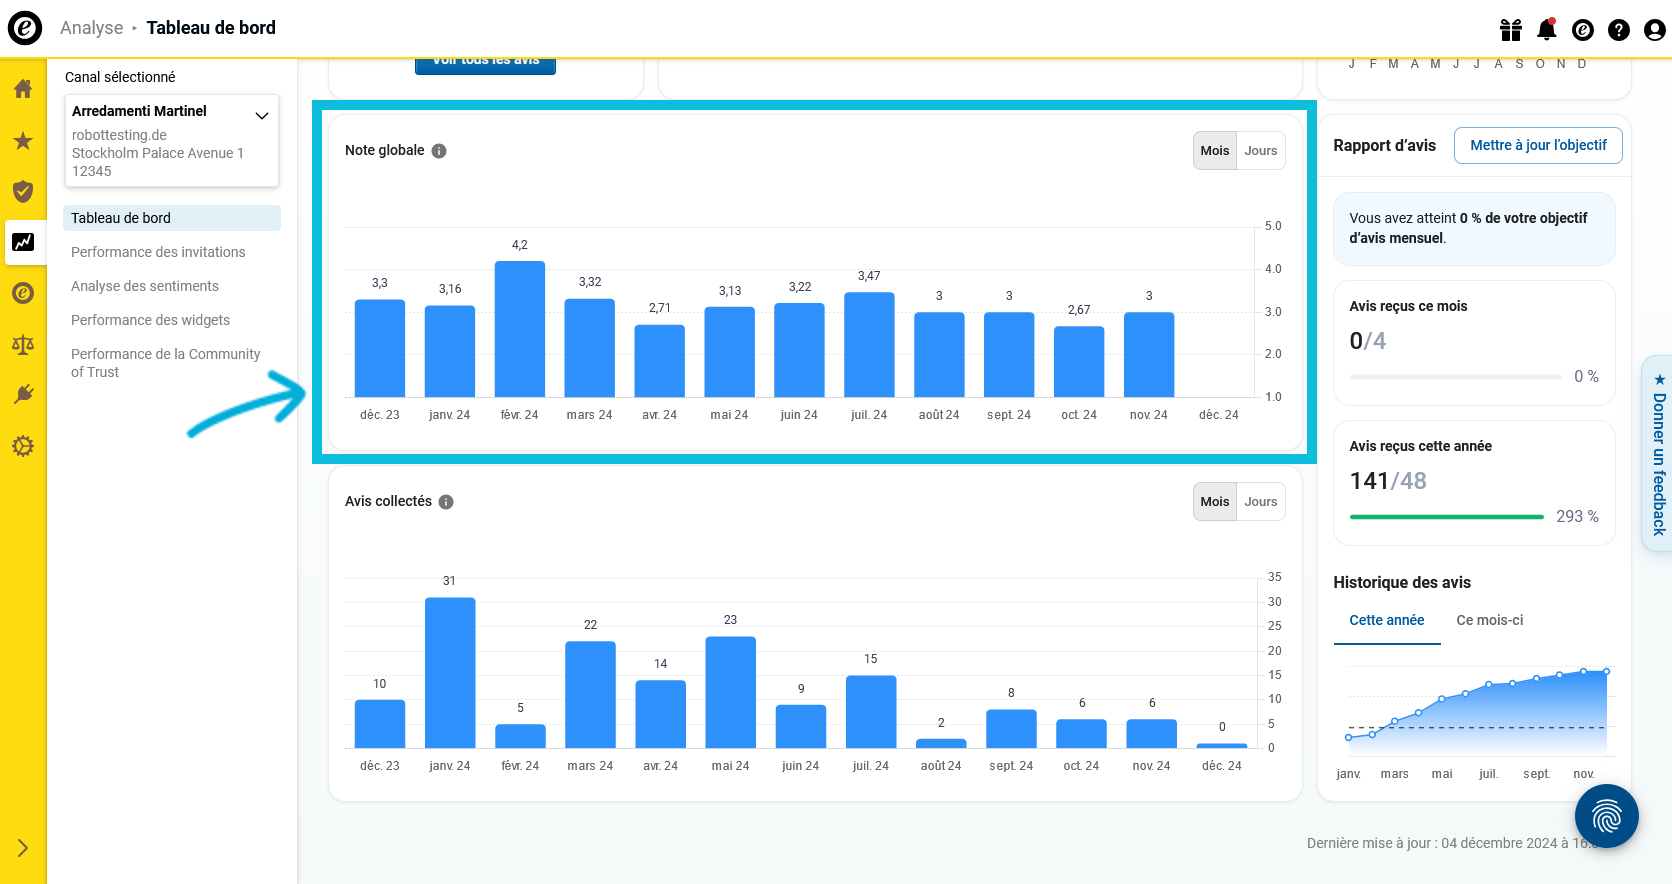
Task: Expand the sidebar with the bottom chevron
Action: pos(23,848)
